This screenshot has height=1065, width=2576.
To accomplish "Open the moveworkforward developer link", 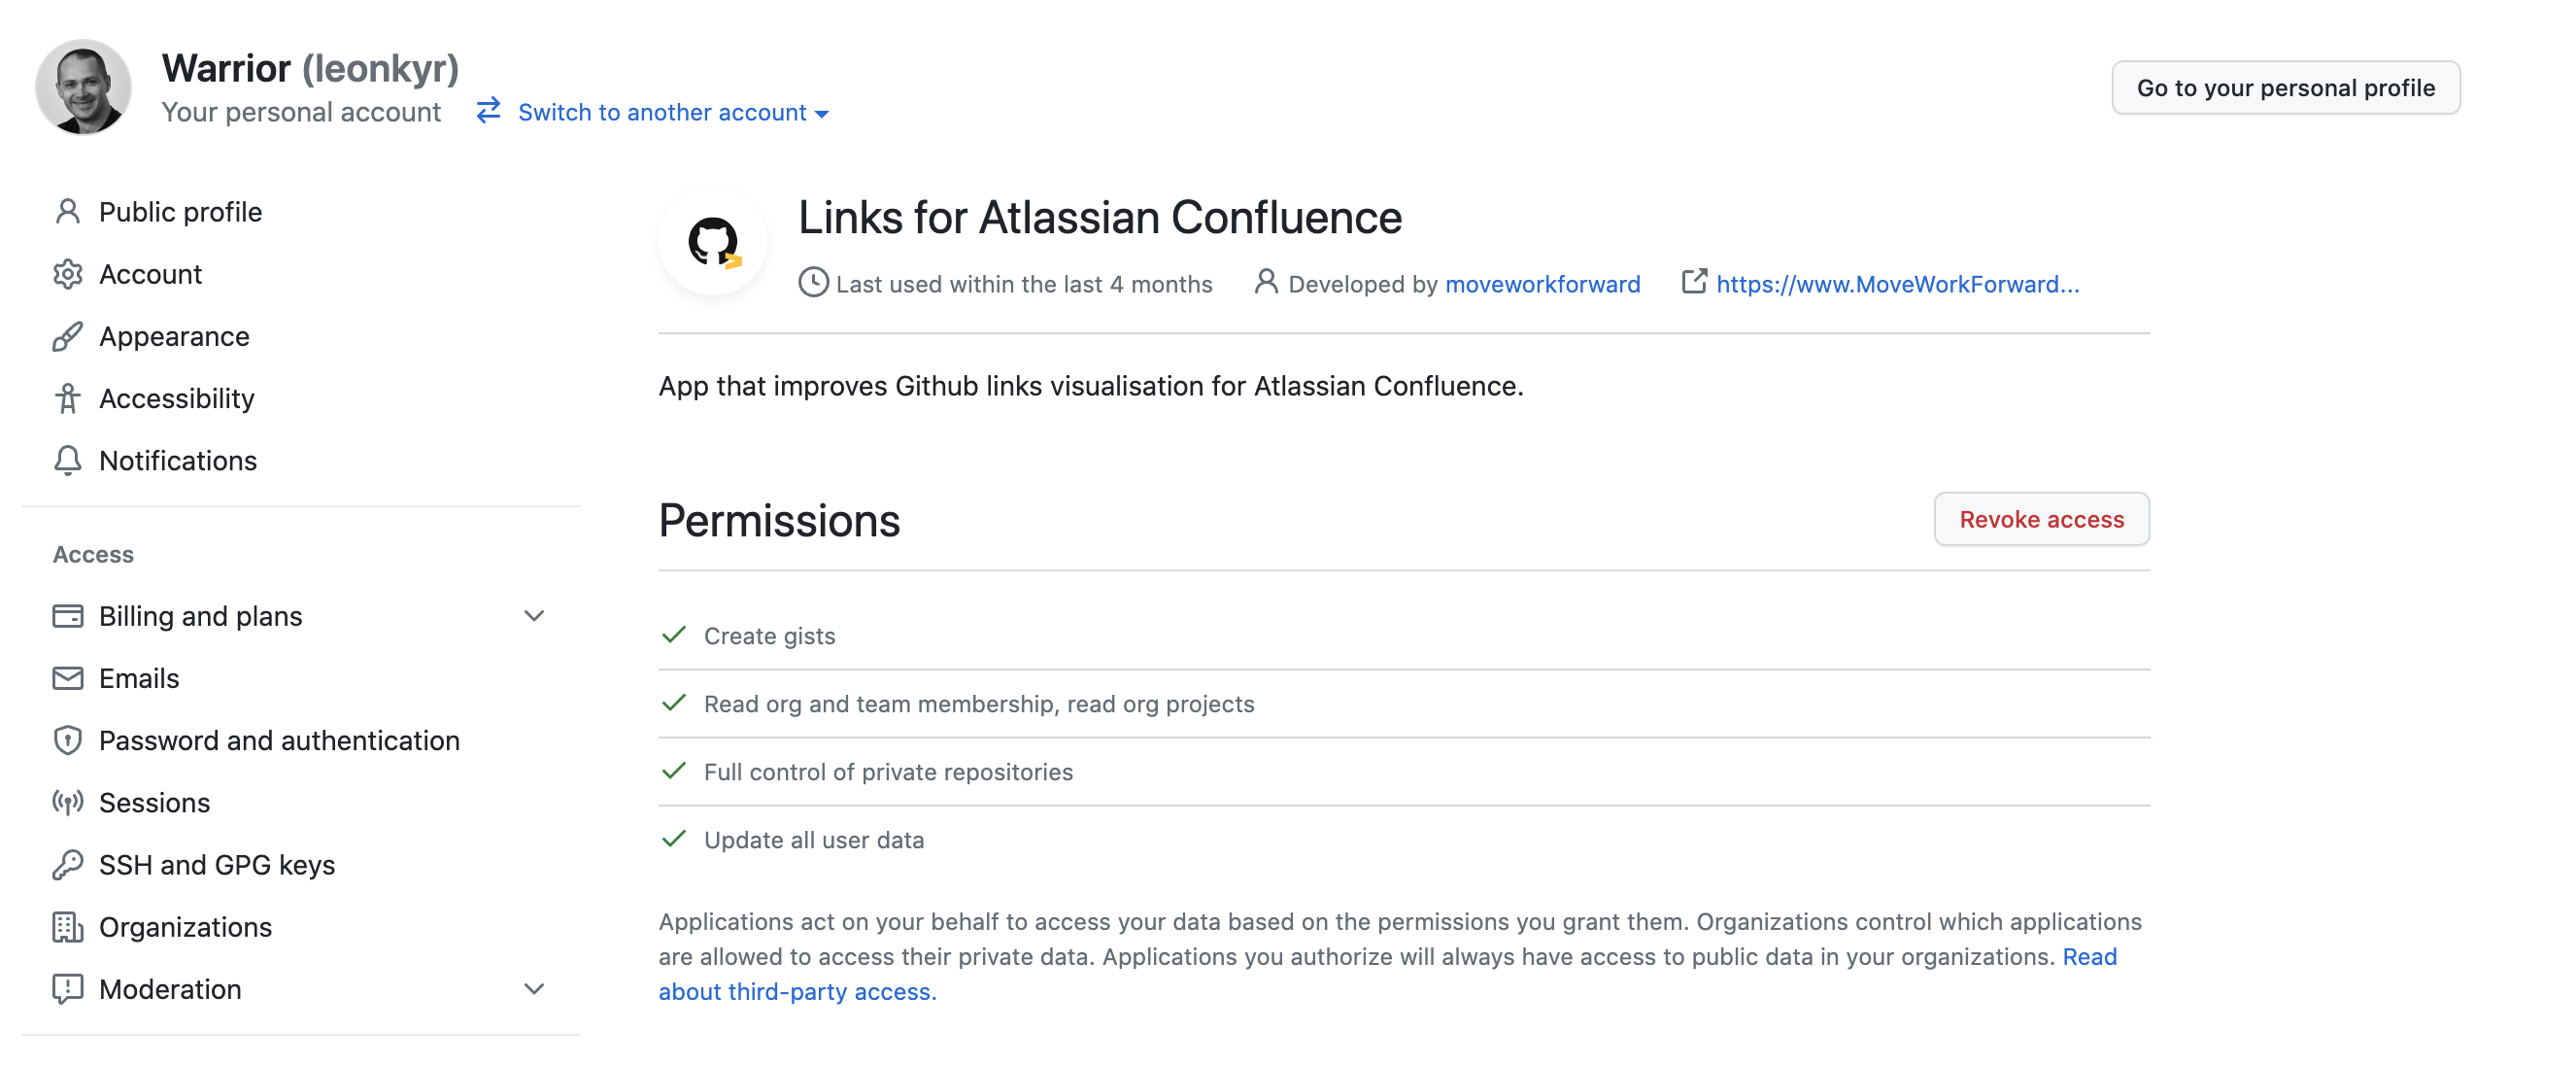I will point(1542,285).
